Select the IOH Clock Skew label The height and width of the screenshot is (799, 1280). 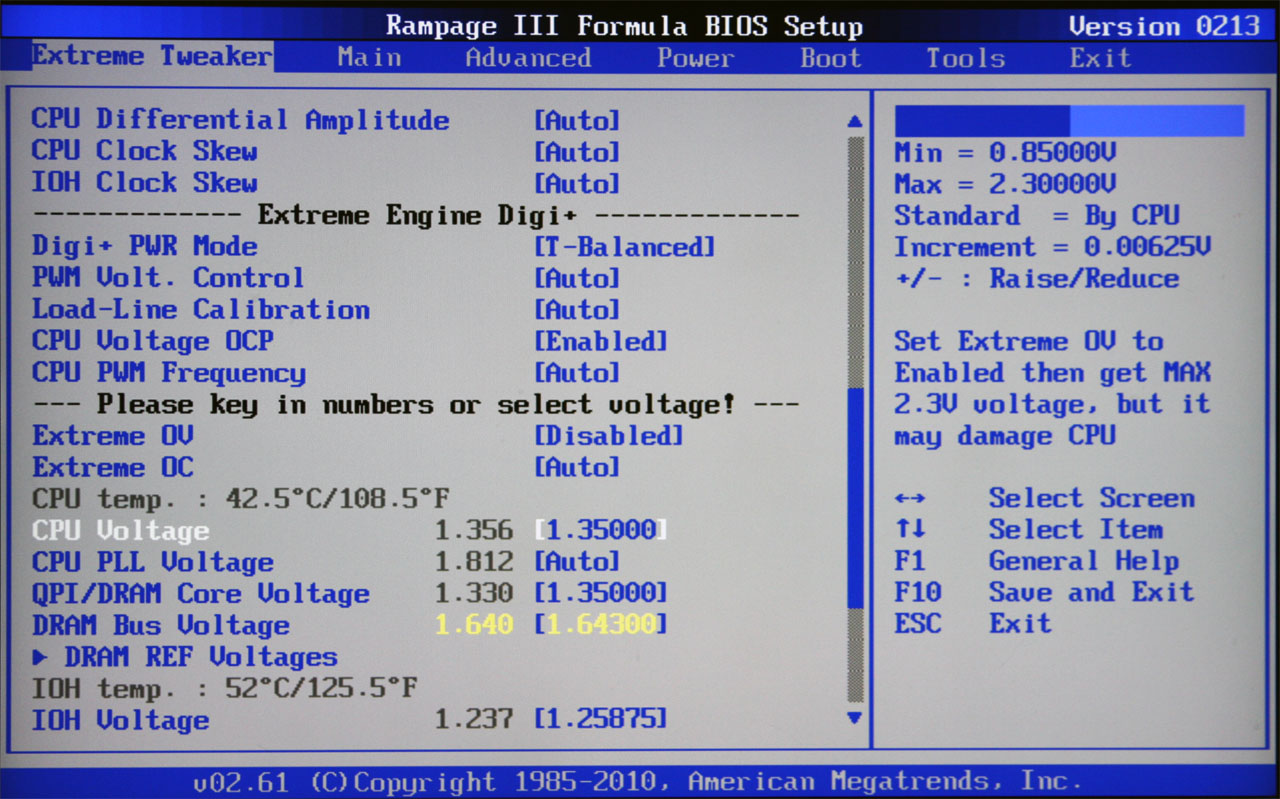point(144,184)
